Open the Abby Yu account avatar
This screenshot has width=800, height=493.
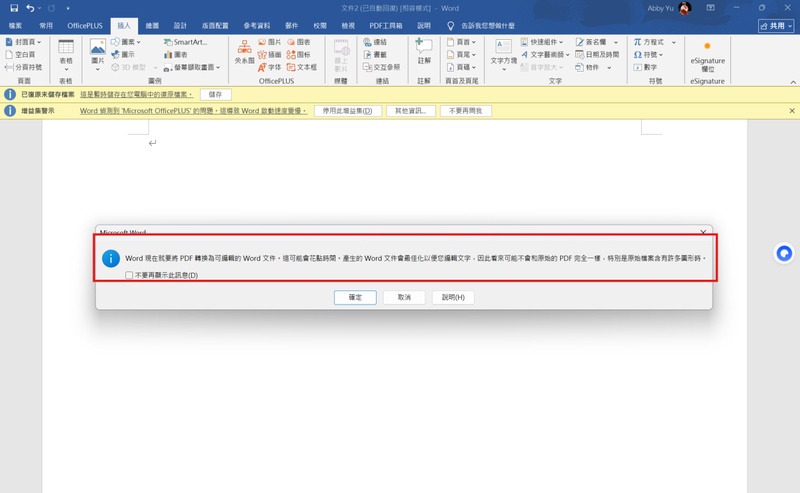point(685,8)
